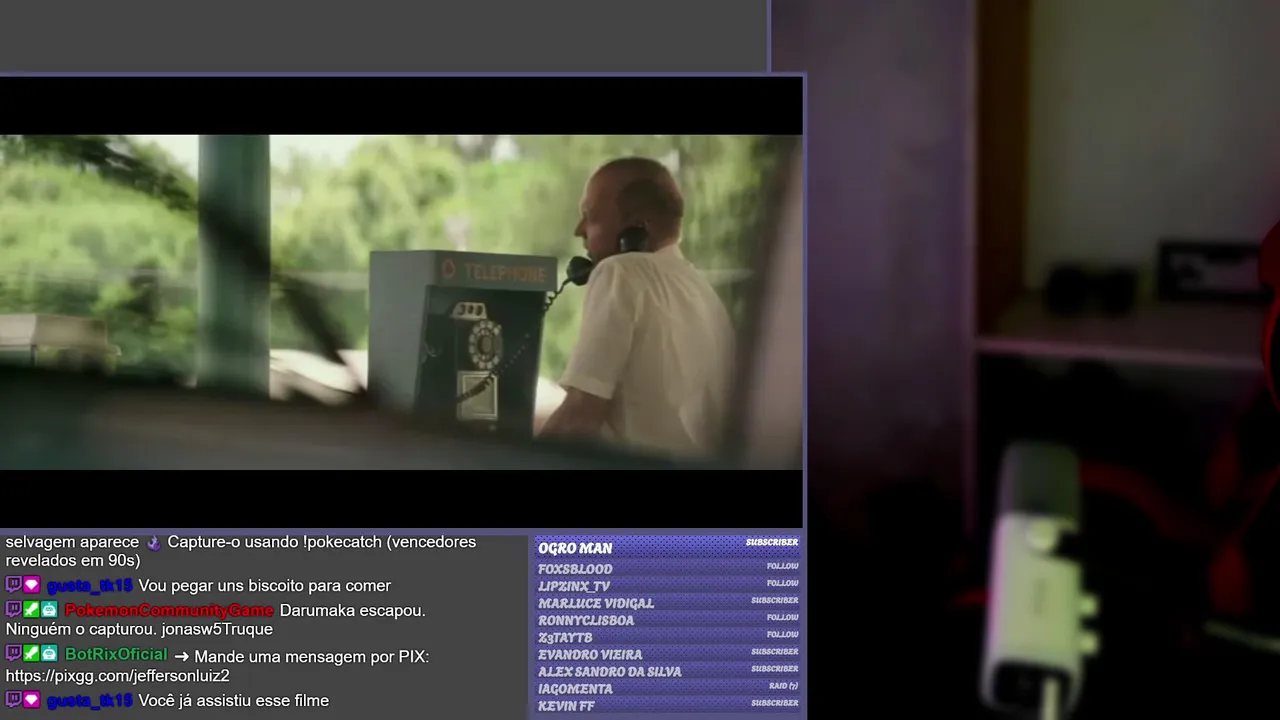Click the RAID label on the IAGOMENTA row
Viewport: 1280px width, 720px height.
[x=783, y=686]
